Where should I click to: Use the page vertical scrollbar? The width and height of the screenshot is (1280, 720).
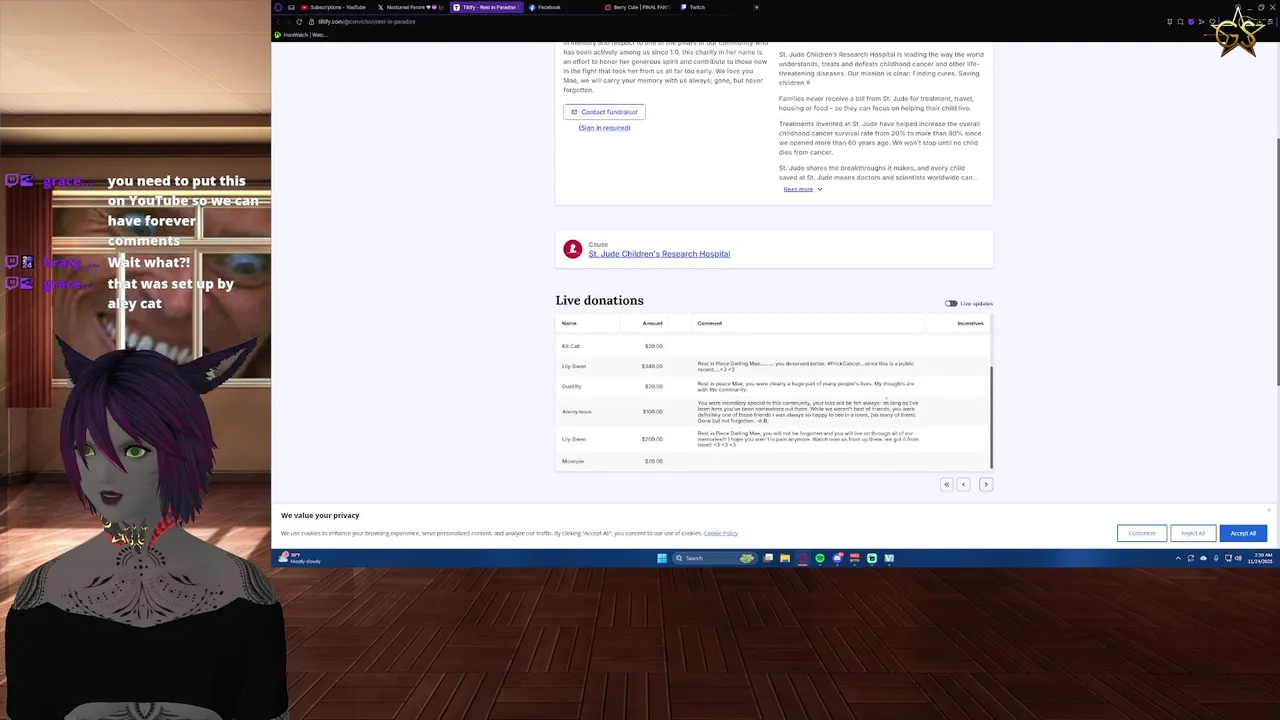(1277, 260)
